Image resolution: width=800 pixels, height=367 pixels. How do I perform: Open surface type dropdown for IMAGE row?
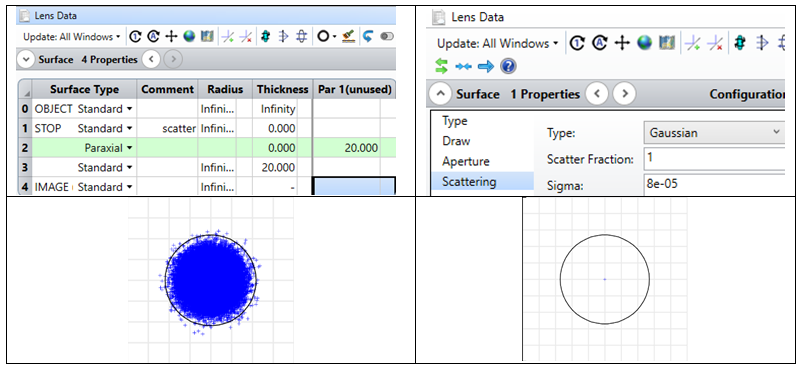click(130, 187)
